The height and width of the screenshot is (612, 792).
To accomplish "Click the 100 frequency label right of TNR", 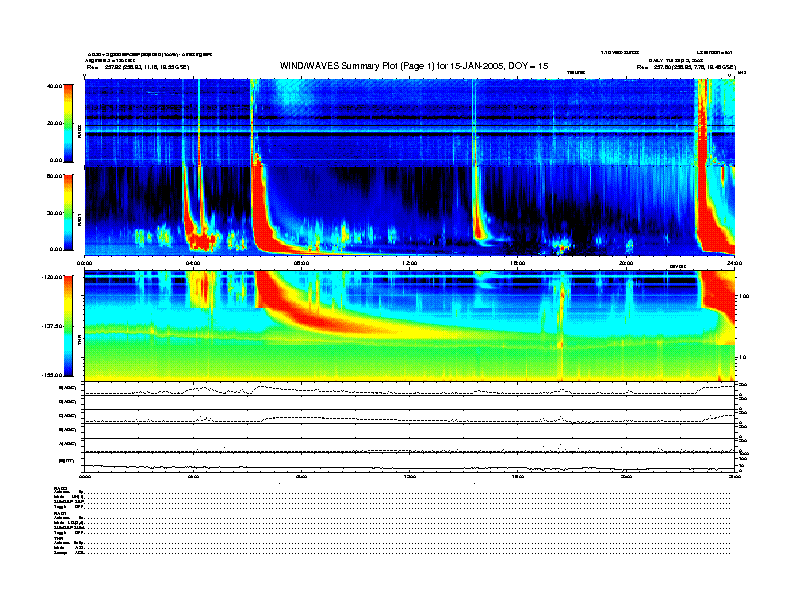I will click(x=744, y=296).
